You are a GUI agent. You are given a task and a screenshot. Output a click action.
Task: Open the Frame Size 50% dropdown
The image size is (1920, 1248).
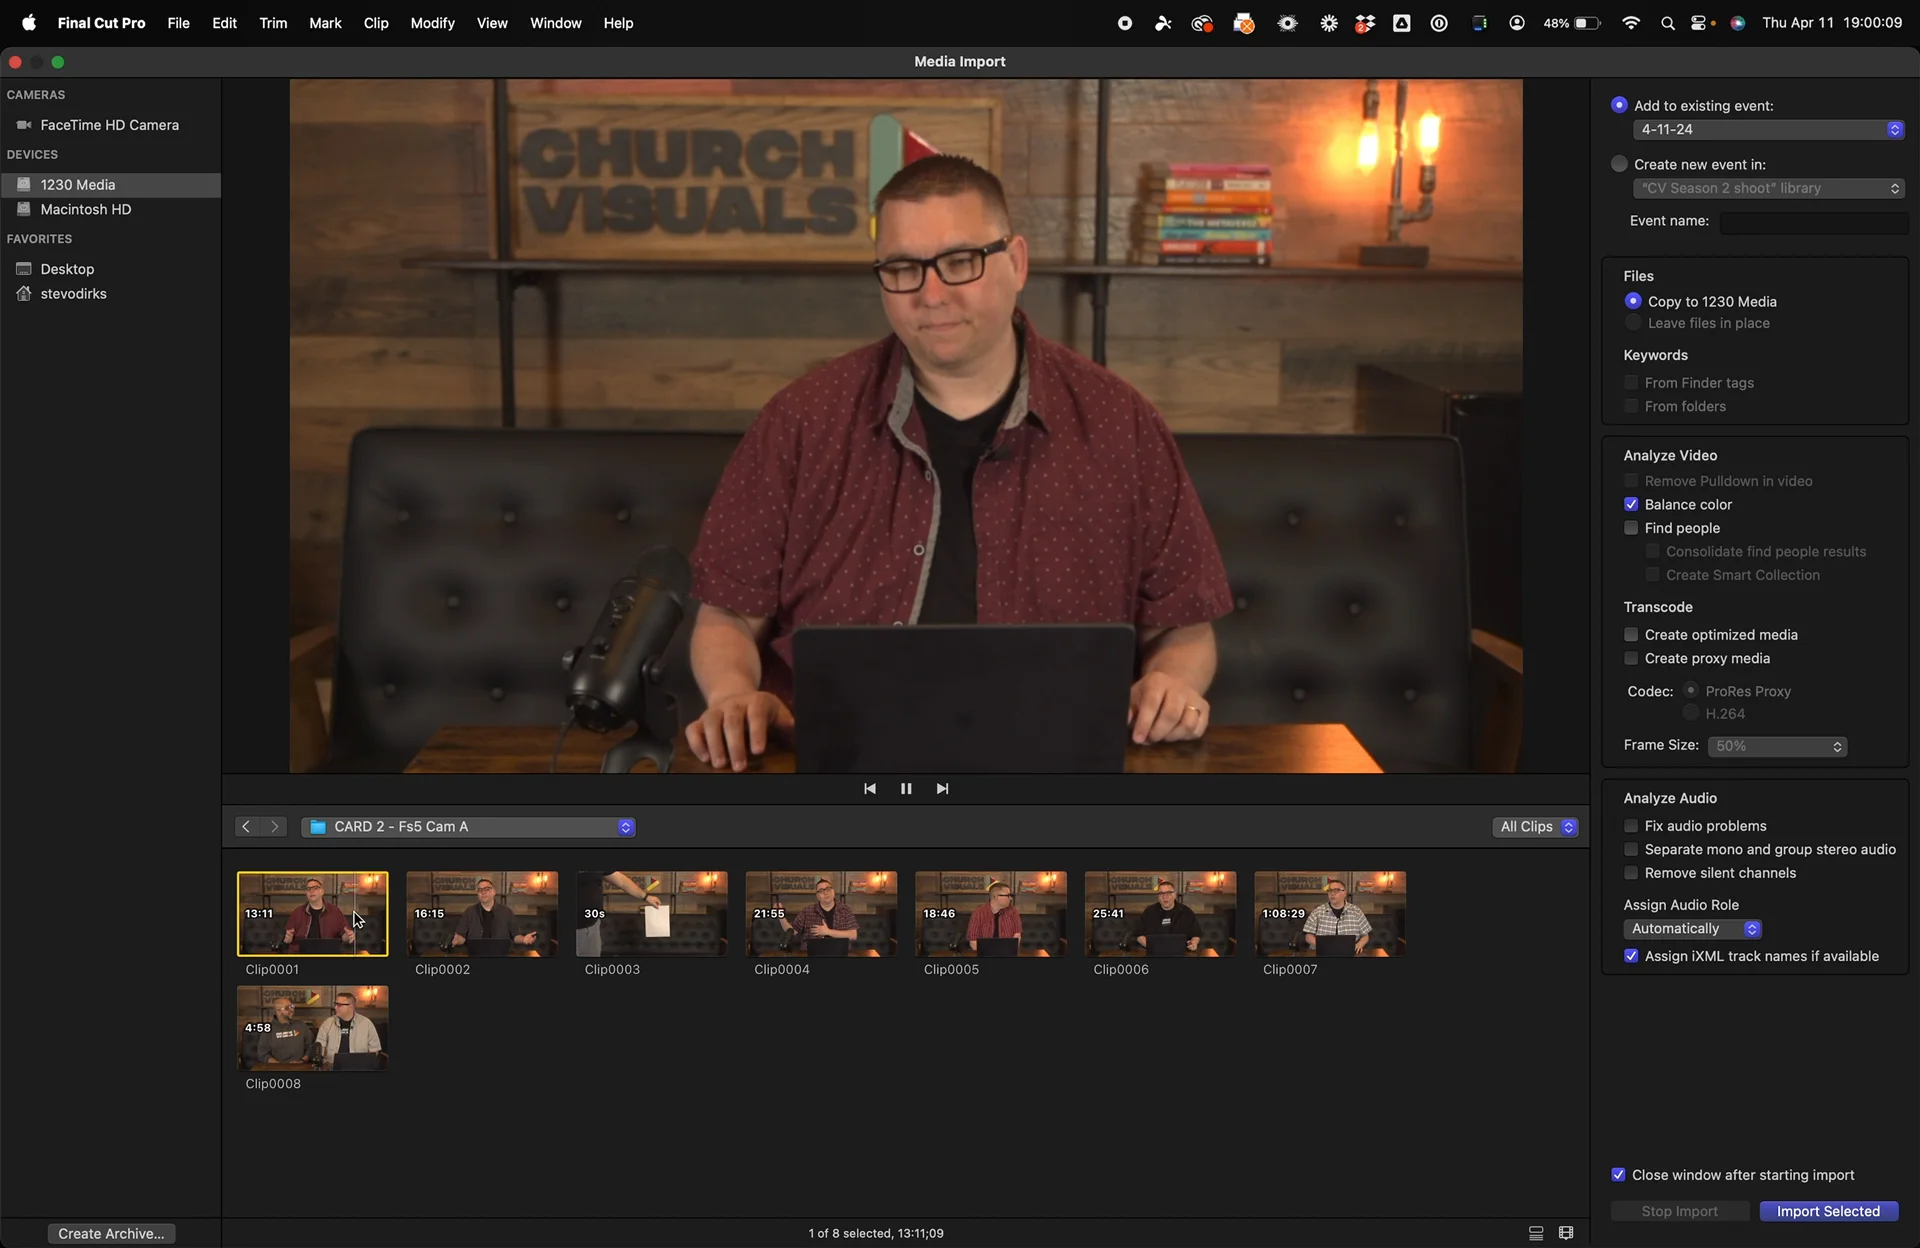(1777, 747)
